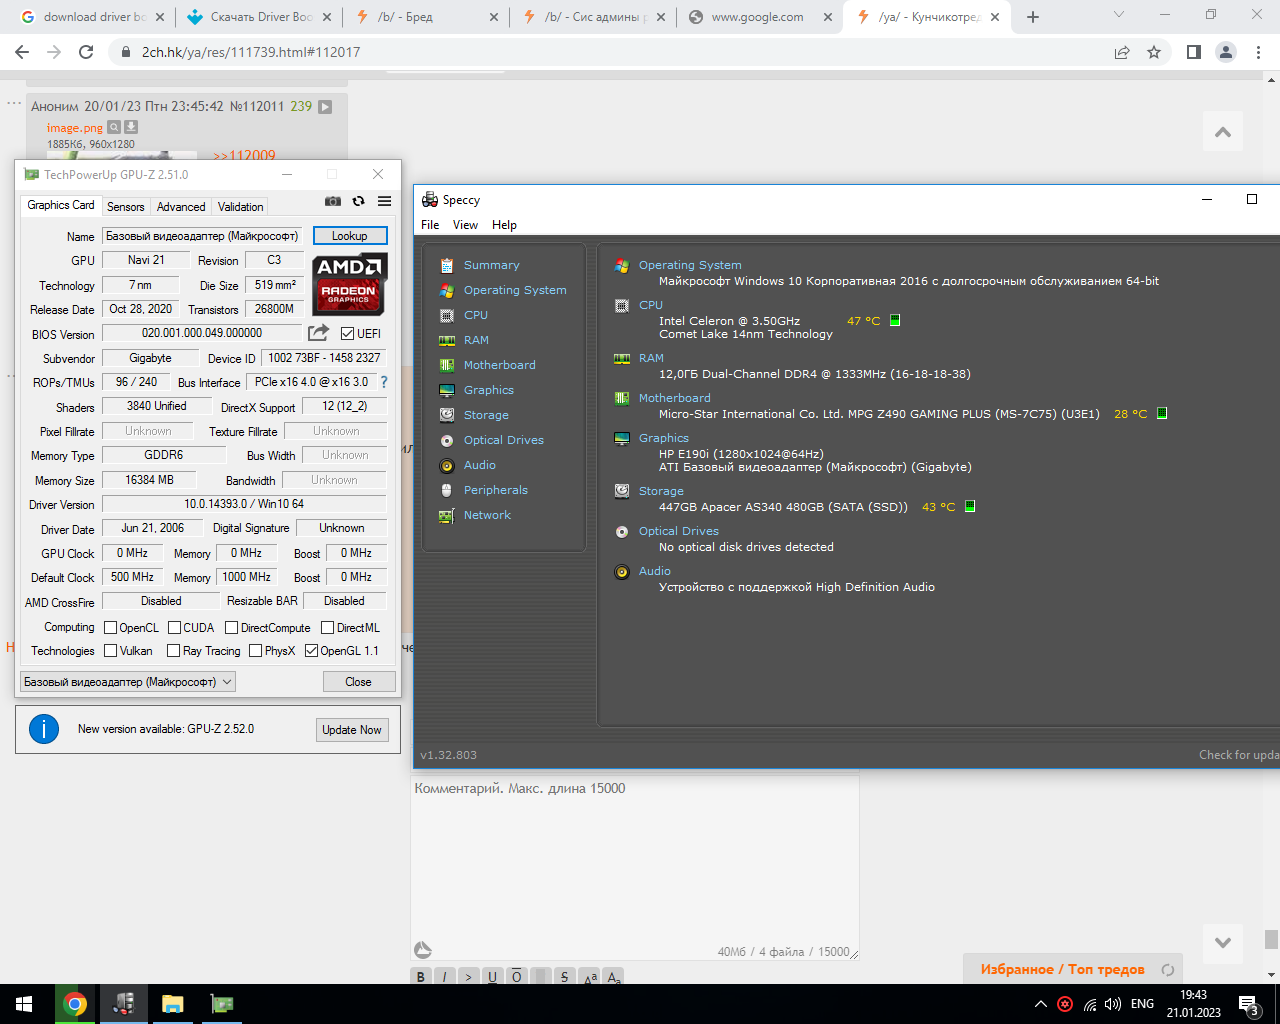The image size is (1280, 1024).
Task: Switch to the Validation tab in GPU-Z
Action: coord(241,207)
